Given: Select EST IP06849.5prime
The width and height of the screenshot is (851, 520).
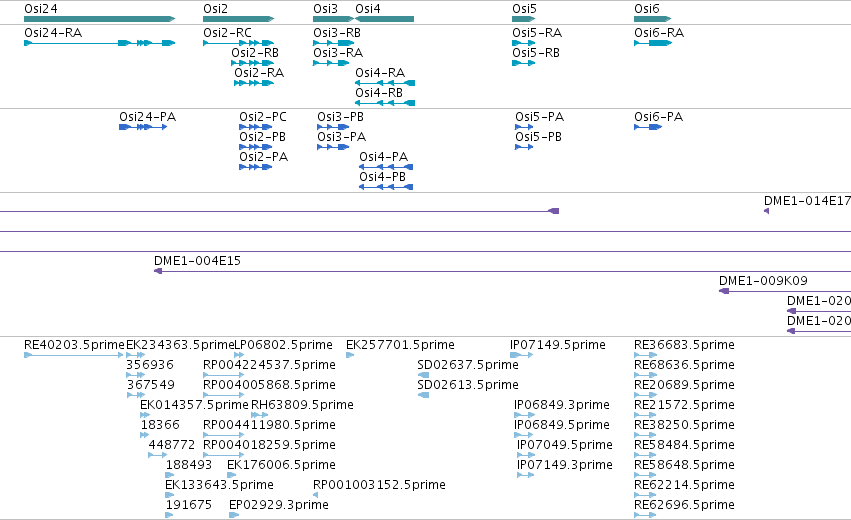Looking at the screenshot, I should pyautogui.click(x=524, y=436).
